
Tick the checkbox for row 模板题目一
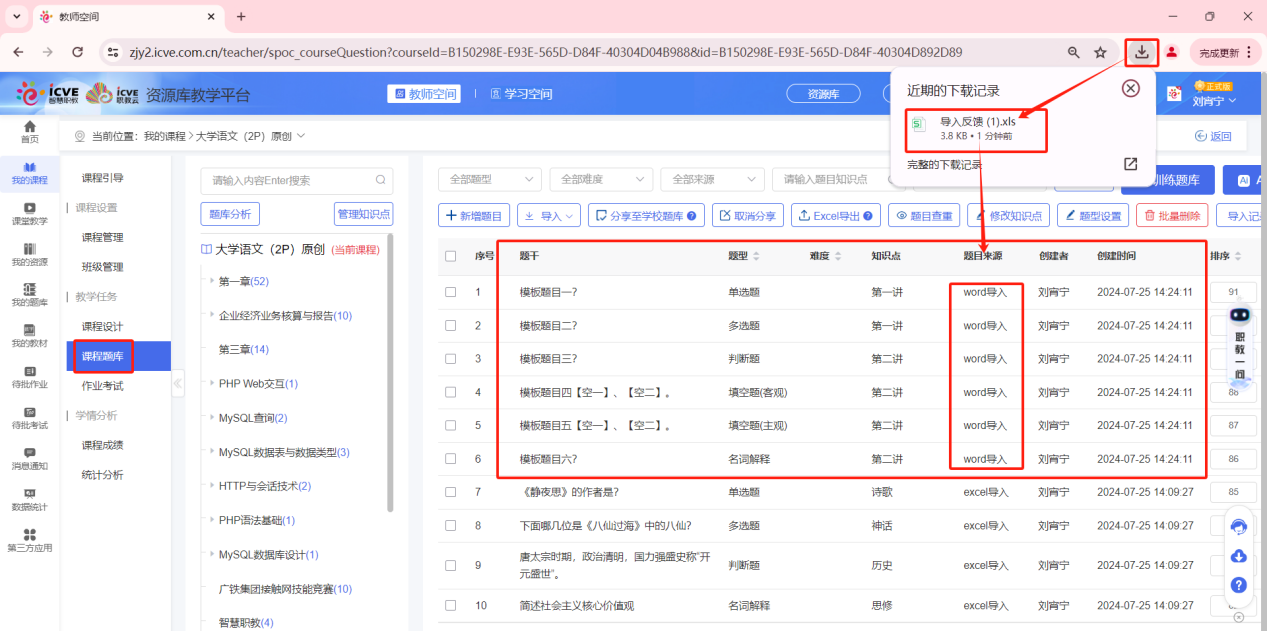(450, 292)
